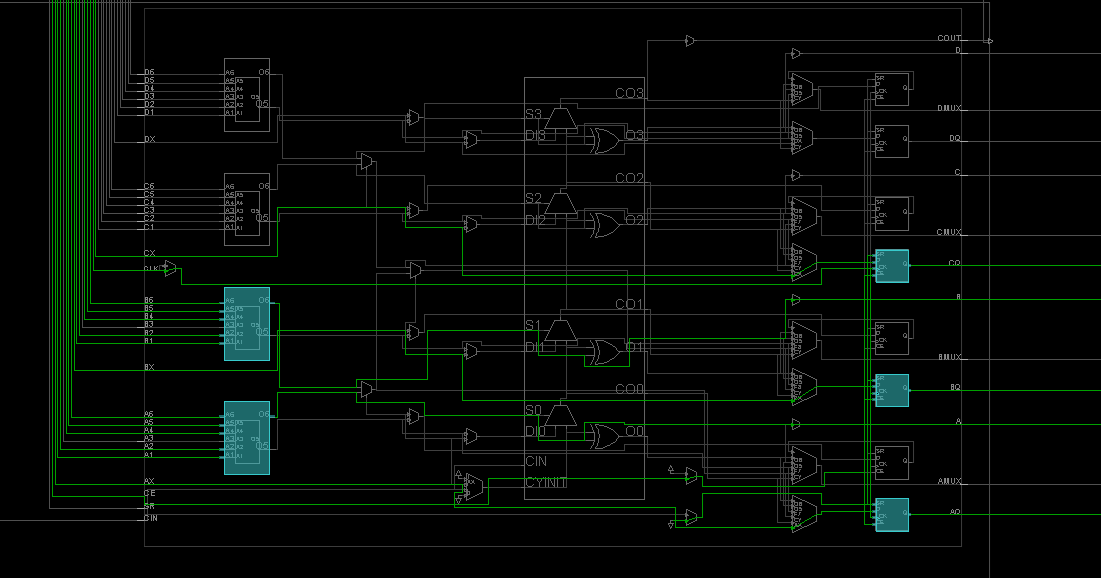Click the DQ register symbol
1115x578 pixels.
click(893, 142)
